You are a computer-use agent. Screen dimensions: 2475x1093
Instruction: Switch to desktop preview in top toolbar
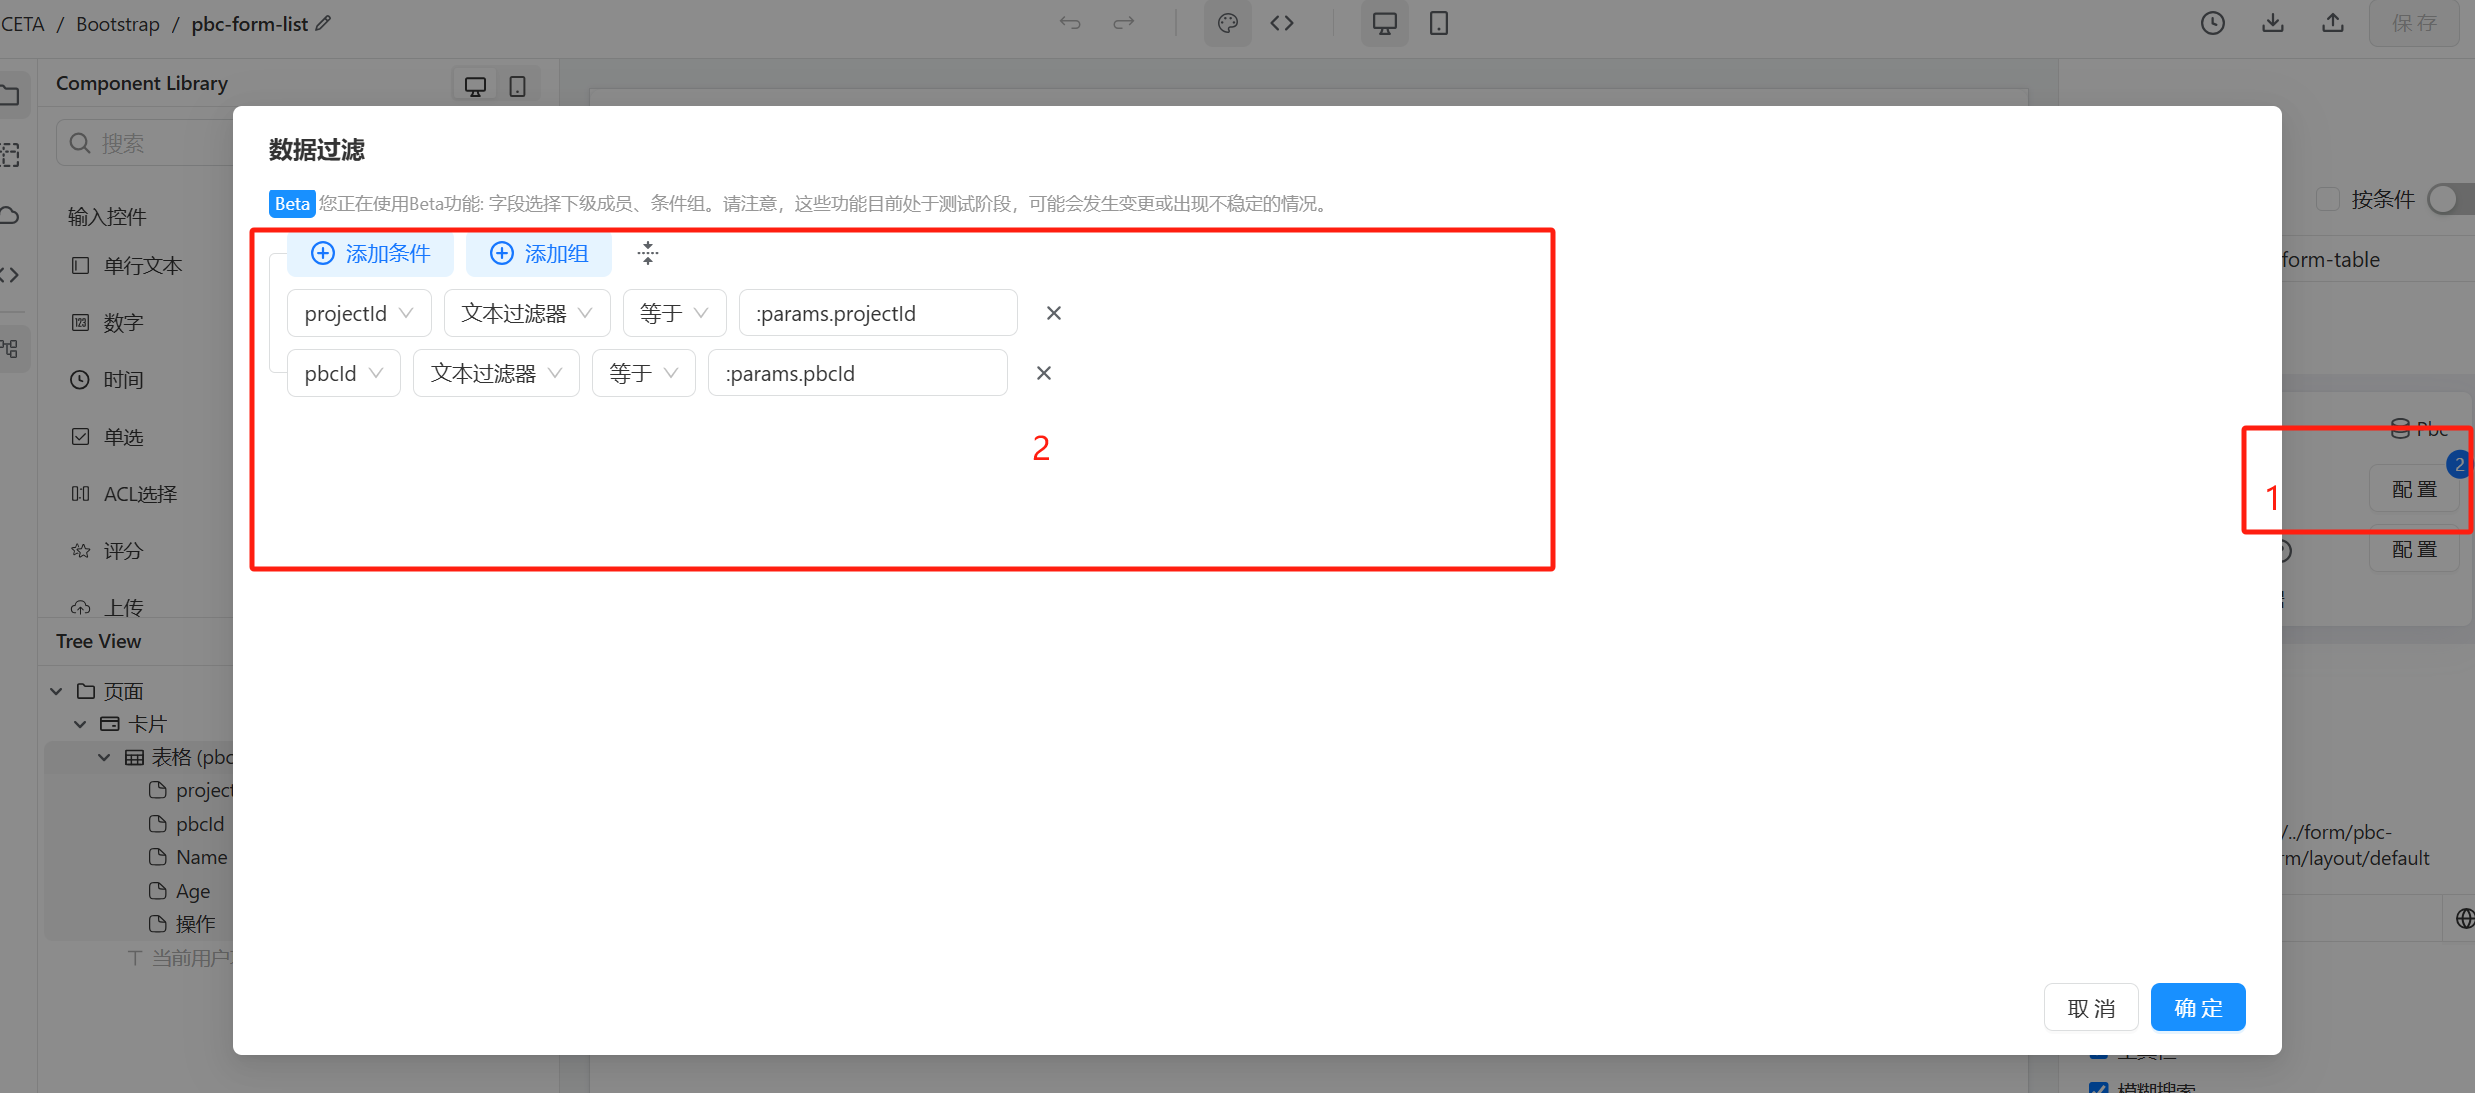[1384, 23]
